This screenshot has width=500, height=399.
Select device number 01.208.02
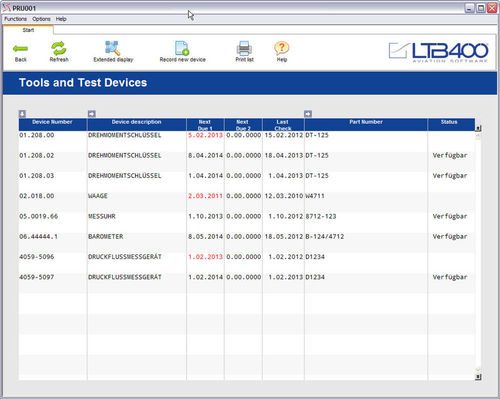tap(37, 155)
